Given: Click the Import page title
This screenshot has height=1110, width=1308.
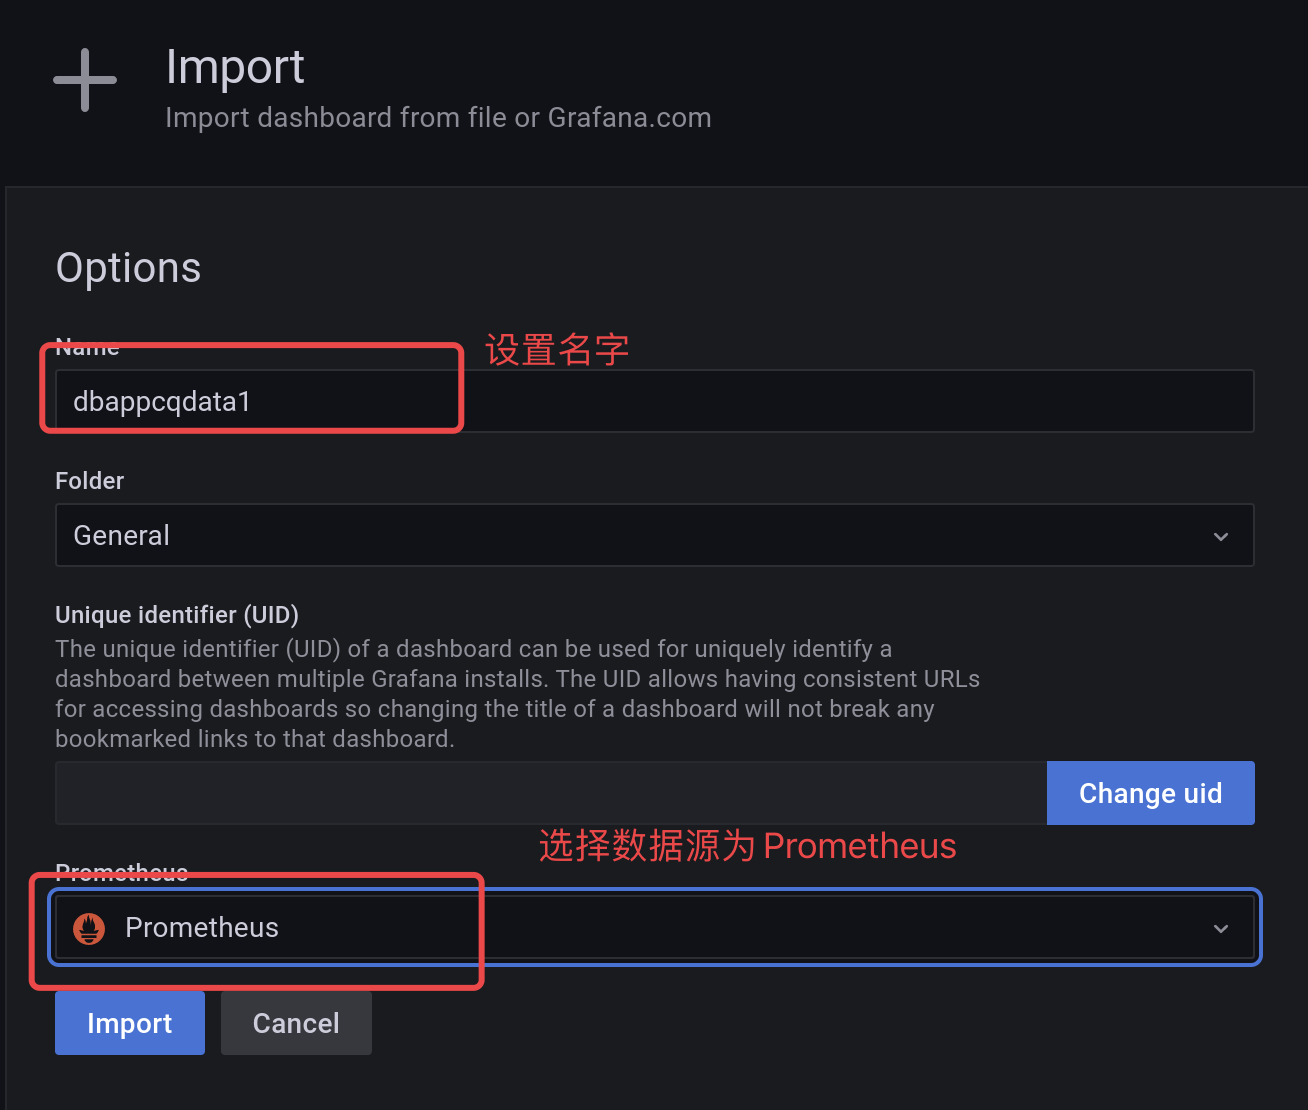Looking at the screenshot, I should [235, 68].
